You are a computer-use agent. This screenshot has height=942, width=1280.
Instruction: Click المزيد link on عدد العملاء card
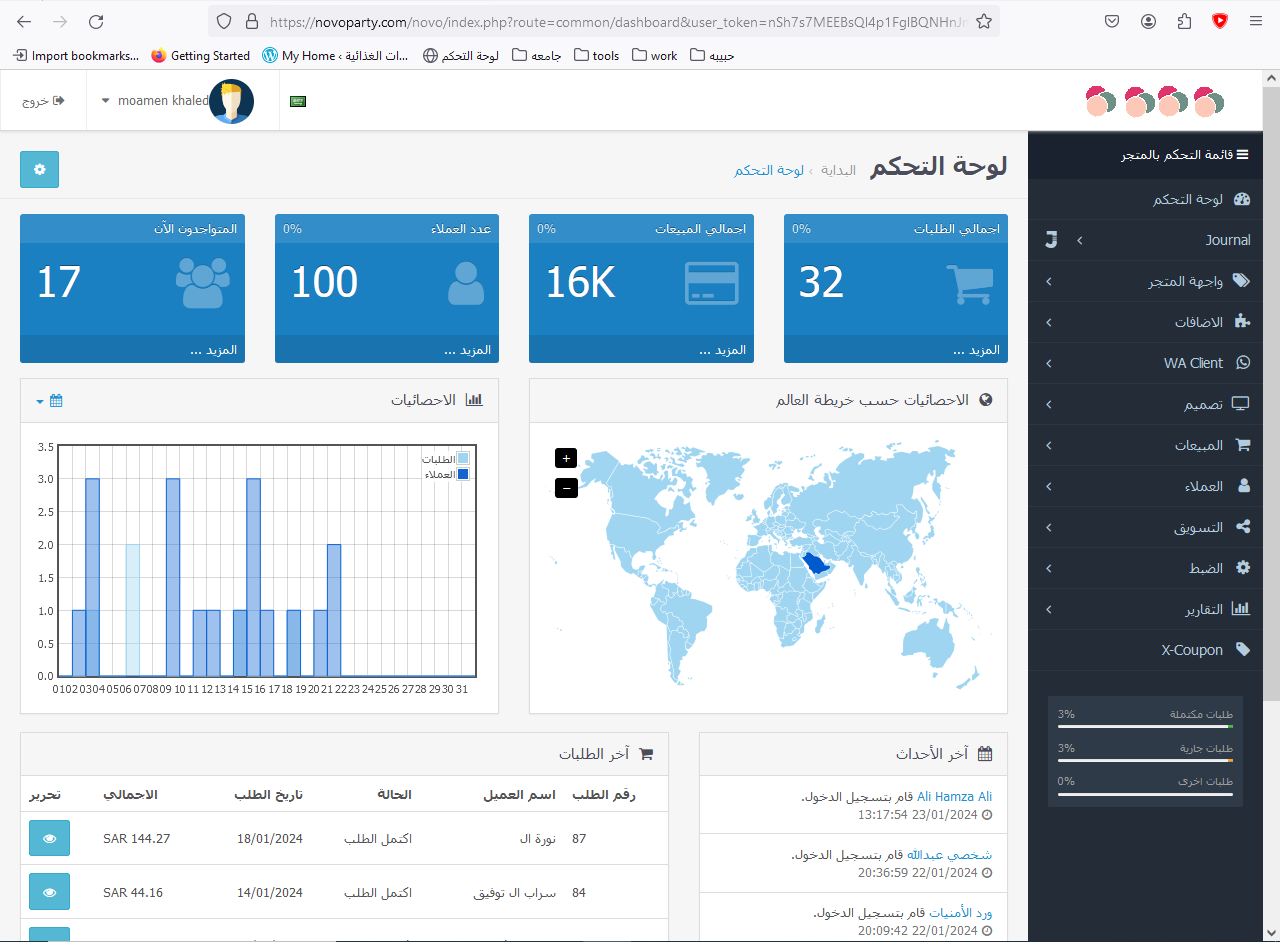[x=468, y=350]
